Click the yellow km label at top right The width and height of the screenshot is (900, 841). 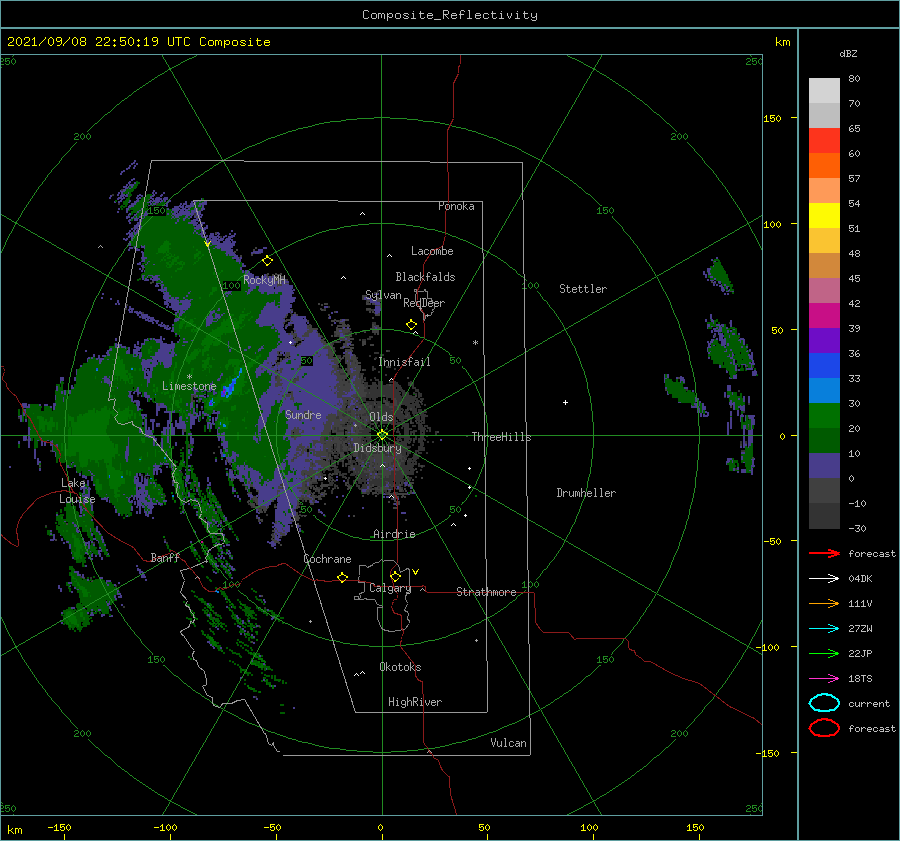[x=782, y=42]
